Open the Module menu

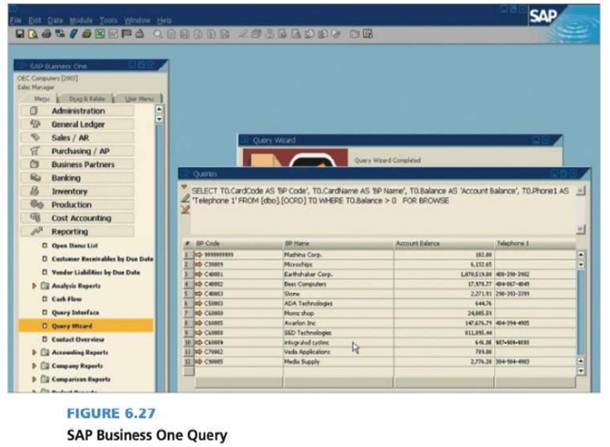(81, 20)
